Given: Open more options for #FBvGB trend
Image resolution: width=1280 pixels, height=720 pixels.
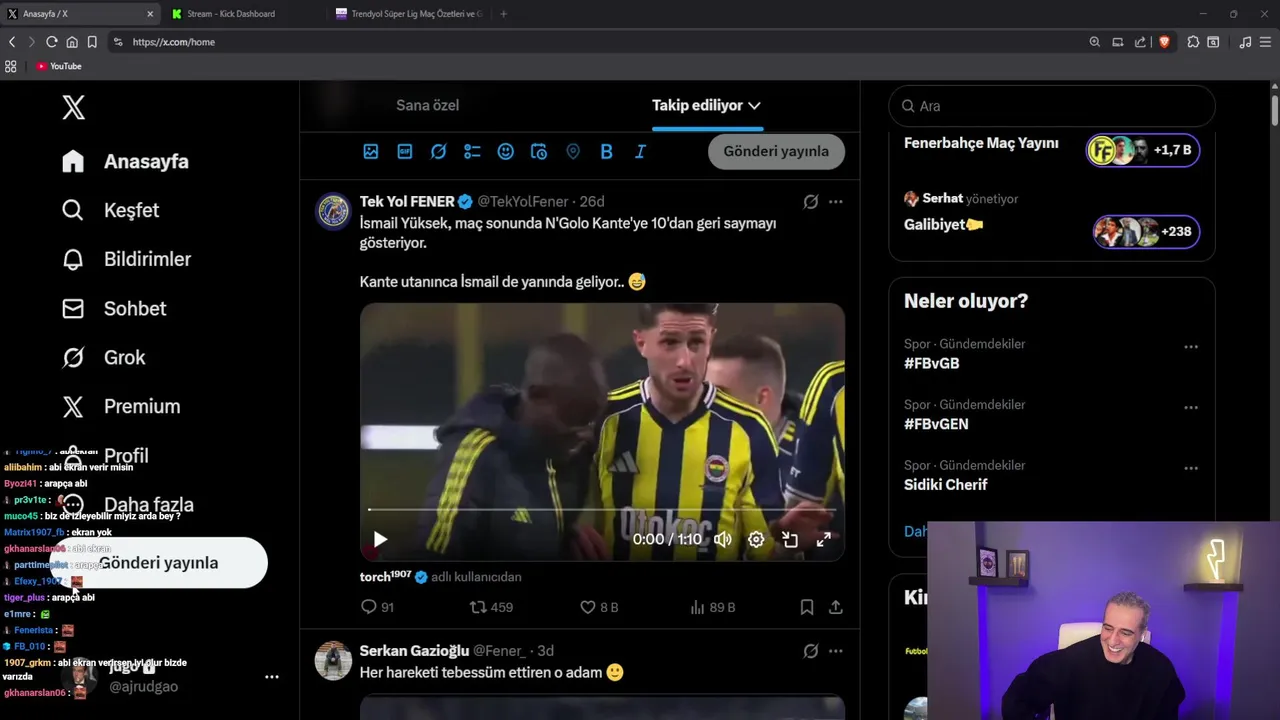Looking at the screenshot, I should 1191,347.
